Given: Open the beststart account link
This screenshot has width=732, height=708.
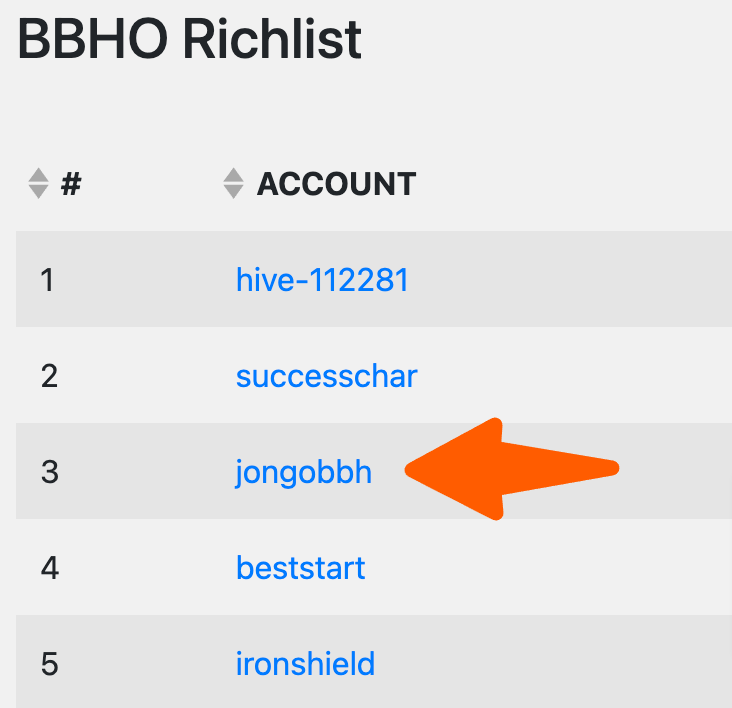Looking at the screenshot, I should coord(301,568).
